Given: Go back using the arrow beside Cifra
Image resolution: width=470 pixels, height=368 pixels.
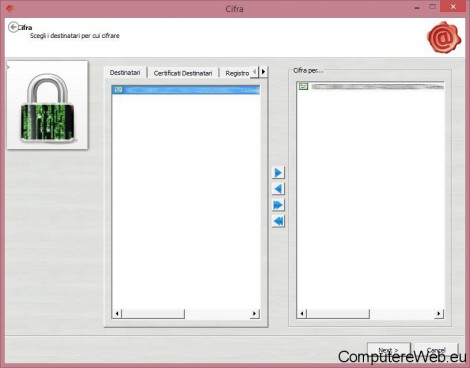Looking at the screenshot, I should tap(13, 27).
